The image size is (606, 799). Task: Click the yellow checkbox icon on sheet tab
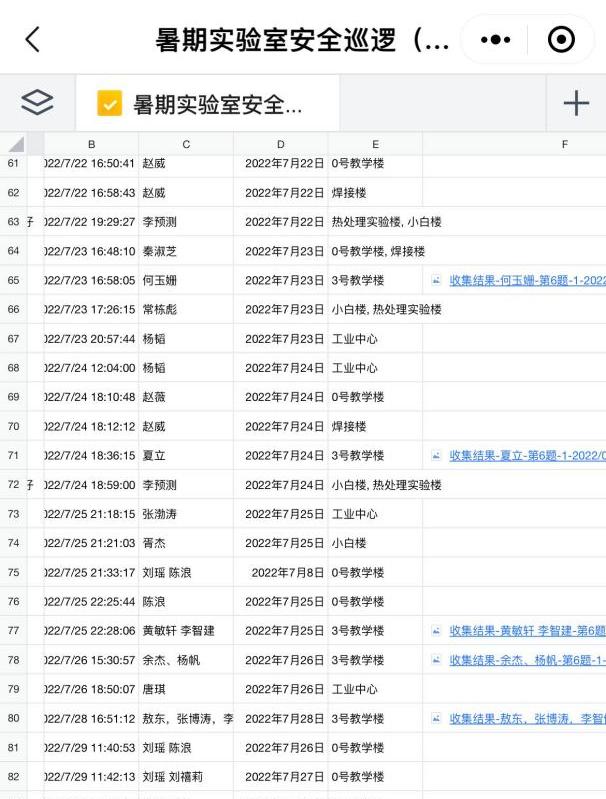tap(109, 103)
